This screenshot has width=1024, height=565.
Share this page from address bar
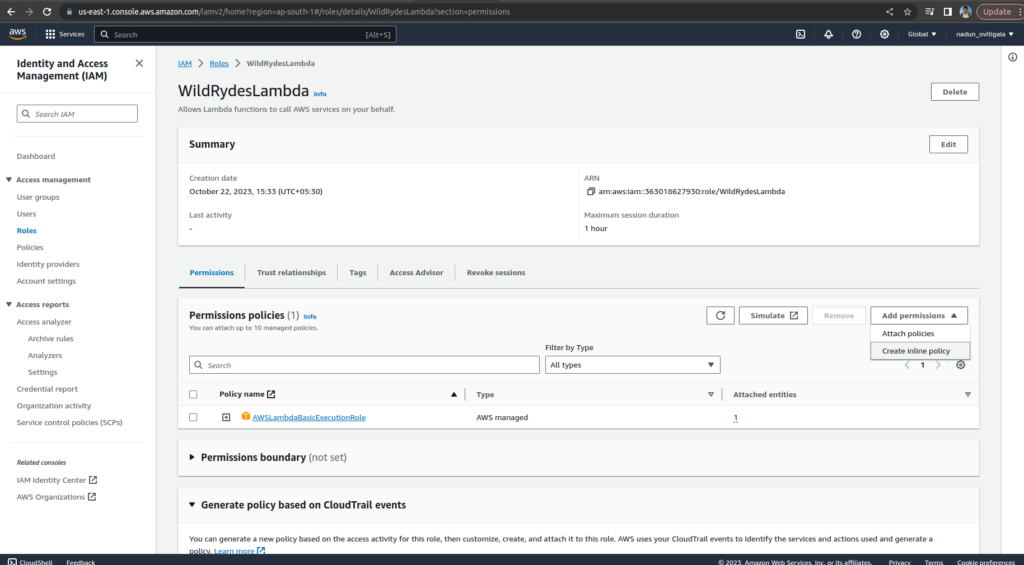[889, 12]
